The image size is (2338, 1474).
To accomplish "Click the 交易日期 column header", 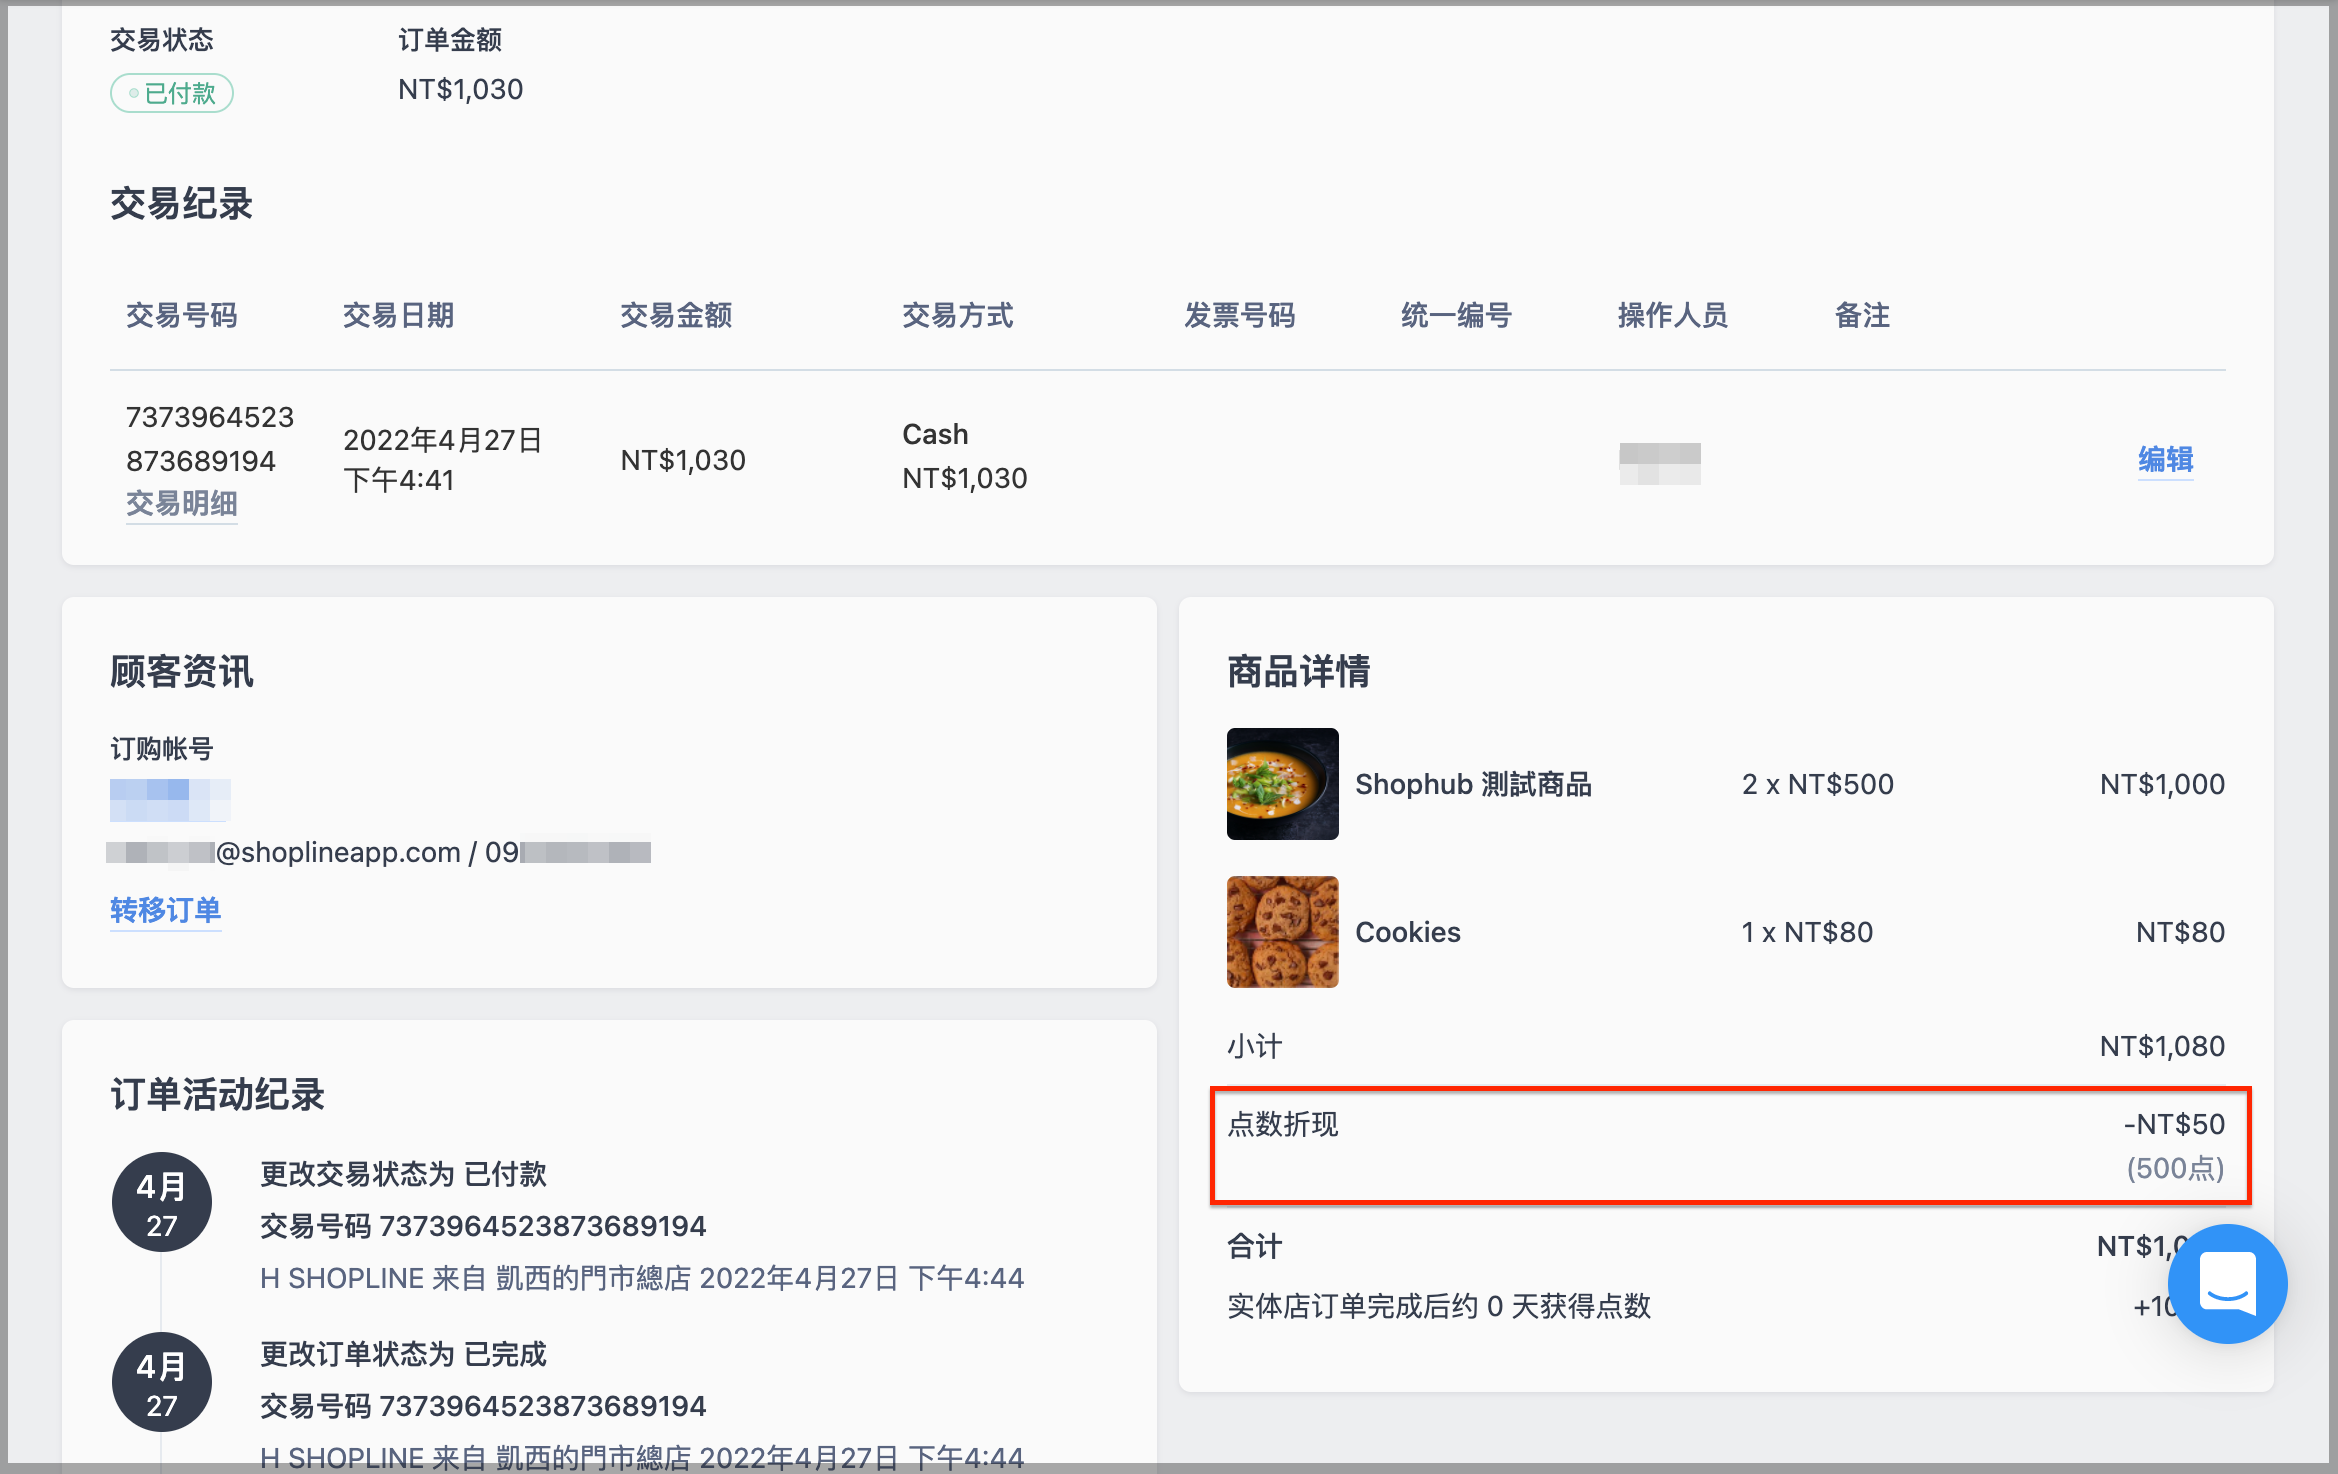I will pos(399,315).
